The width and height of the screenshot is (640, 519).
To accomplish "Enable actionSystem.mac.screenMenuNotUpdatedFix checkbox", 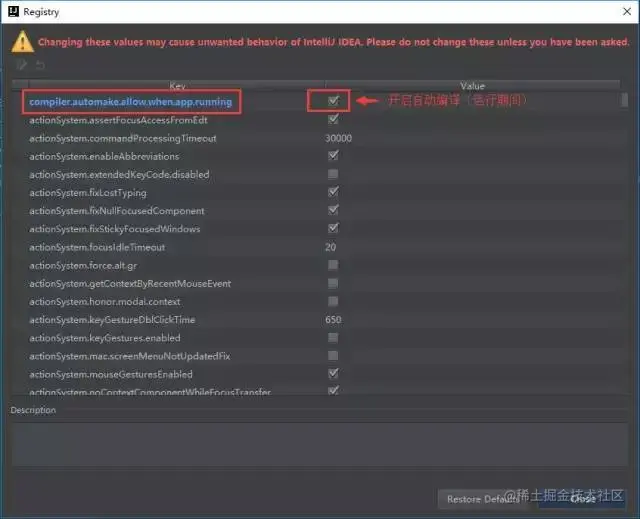I will (333, 356).
